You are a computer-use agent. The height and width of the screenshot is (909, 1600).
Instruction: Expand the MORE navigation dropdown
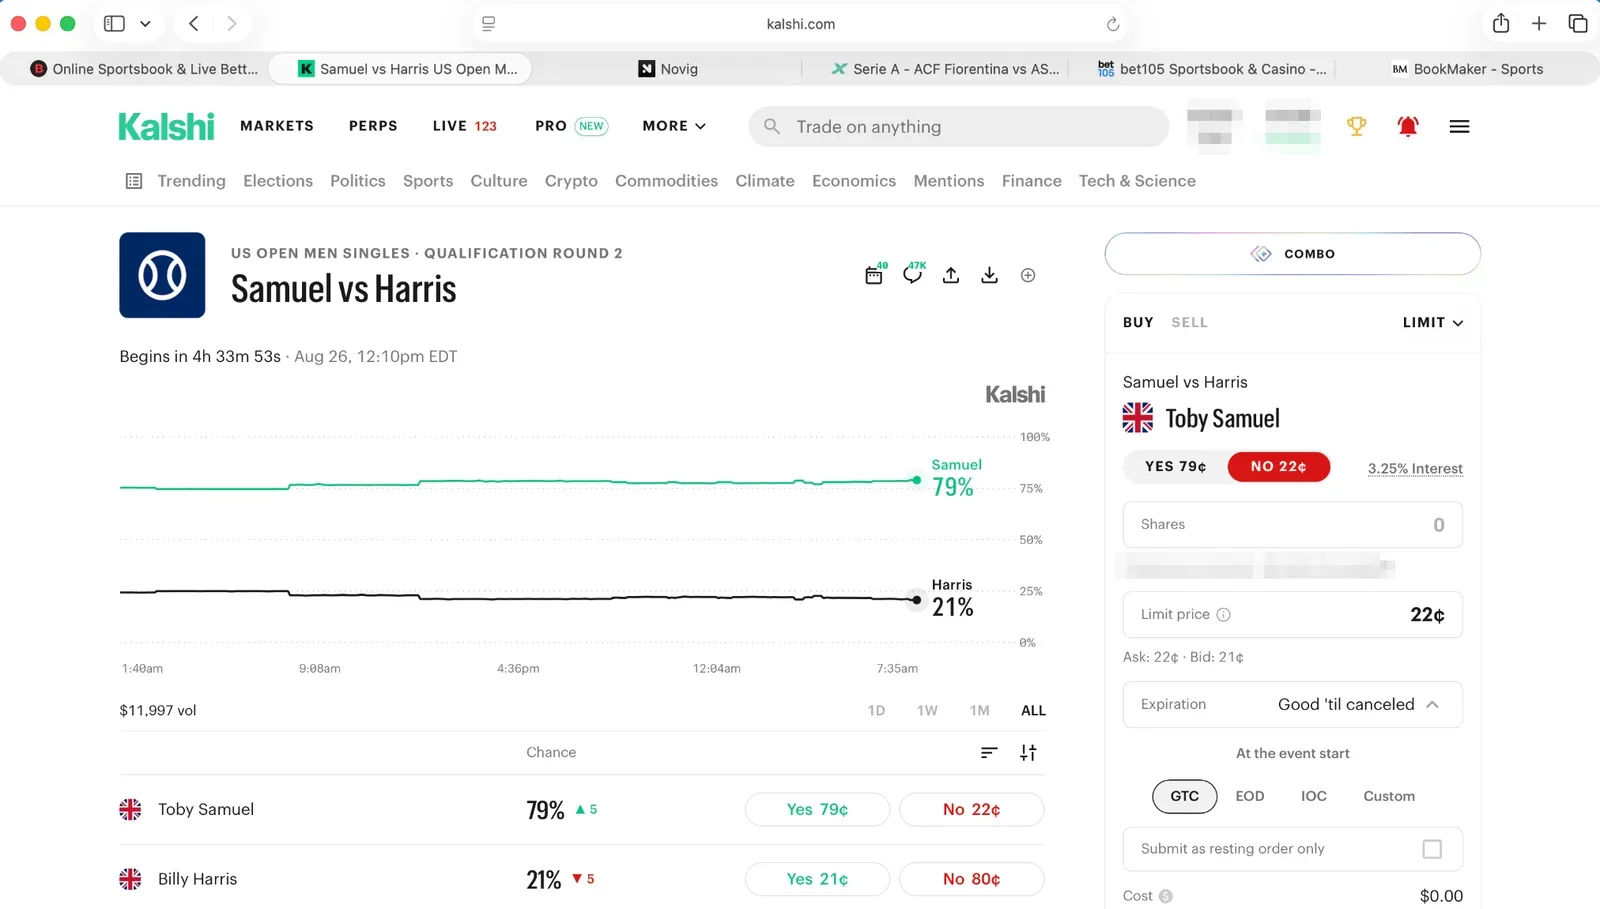point(674,126)
